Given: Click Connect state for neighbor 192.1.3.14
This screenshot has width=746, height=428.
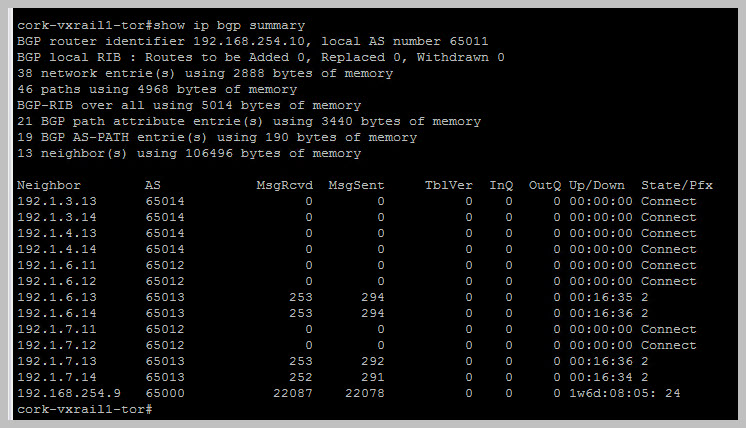Looking at the screenshot, I should (668, 217).
